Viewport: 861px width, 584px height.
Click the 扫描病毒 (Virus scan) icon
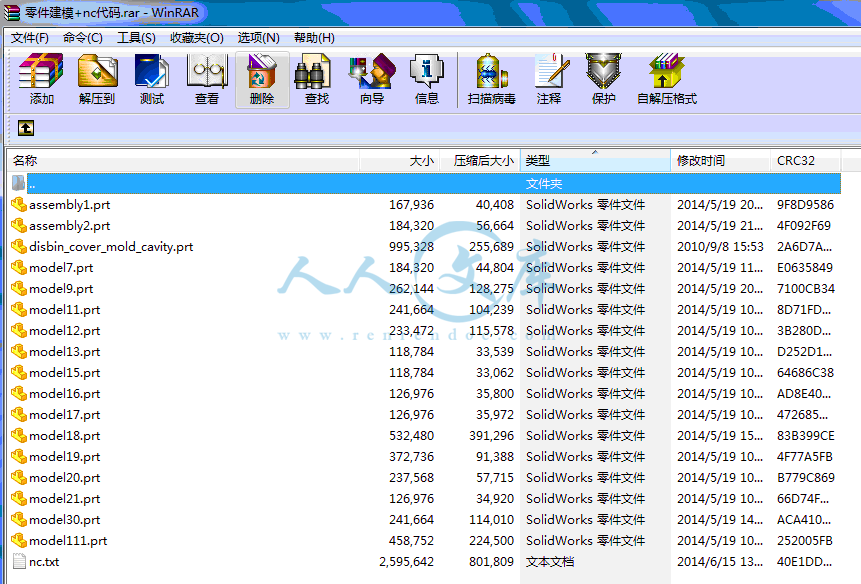[491, 71]
